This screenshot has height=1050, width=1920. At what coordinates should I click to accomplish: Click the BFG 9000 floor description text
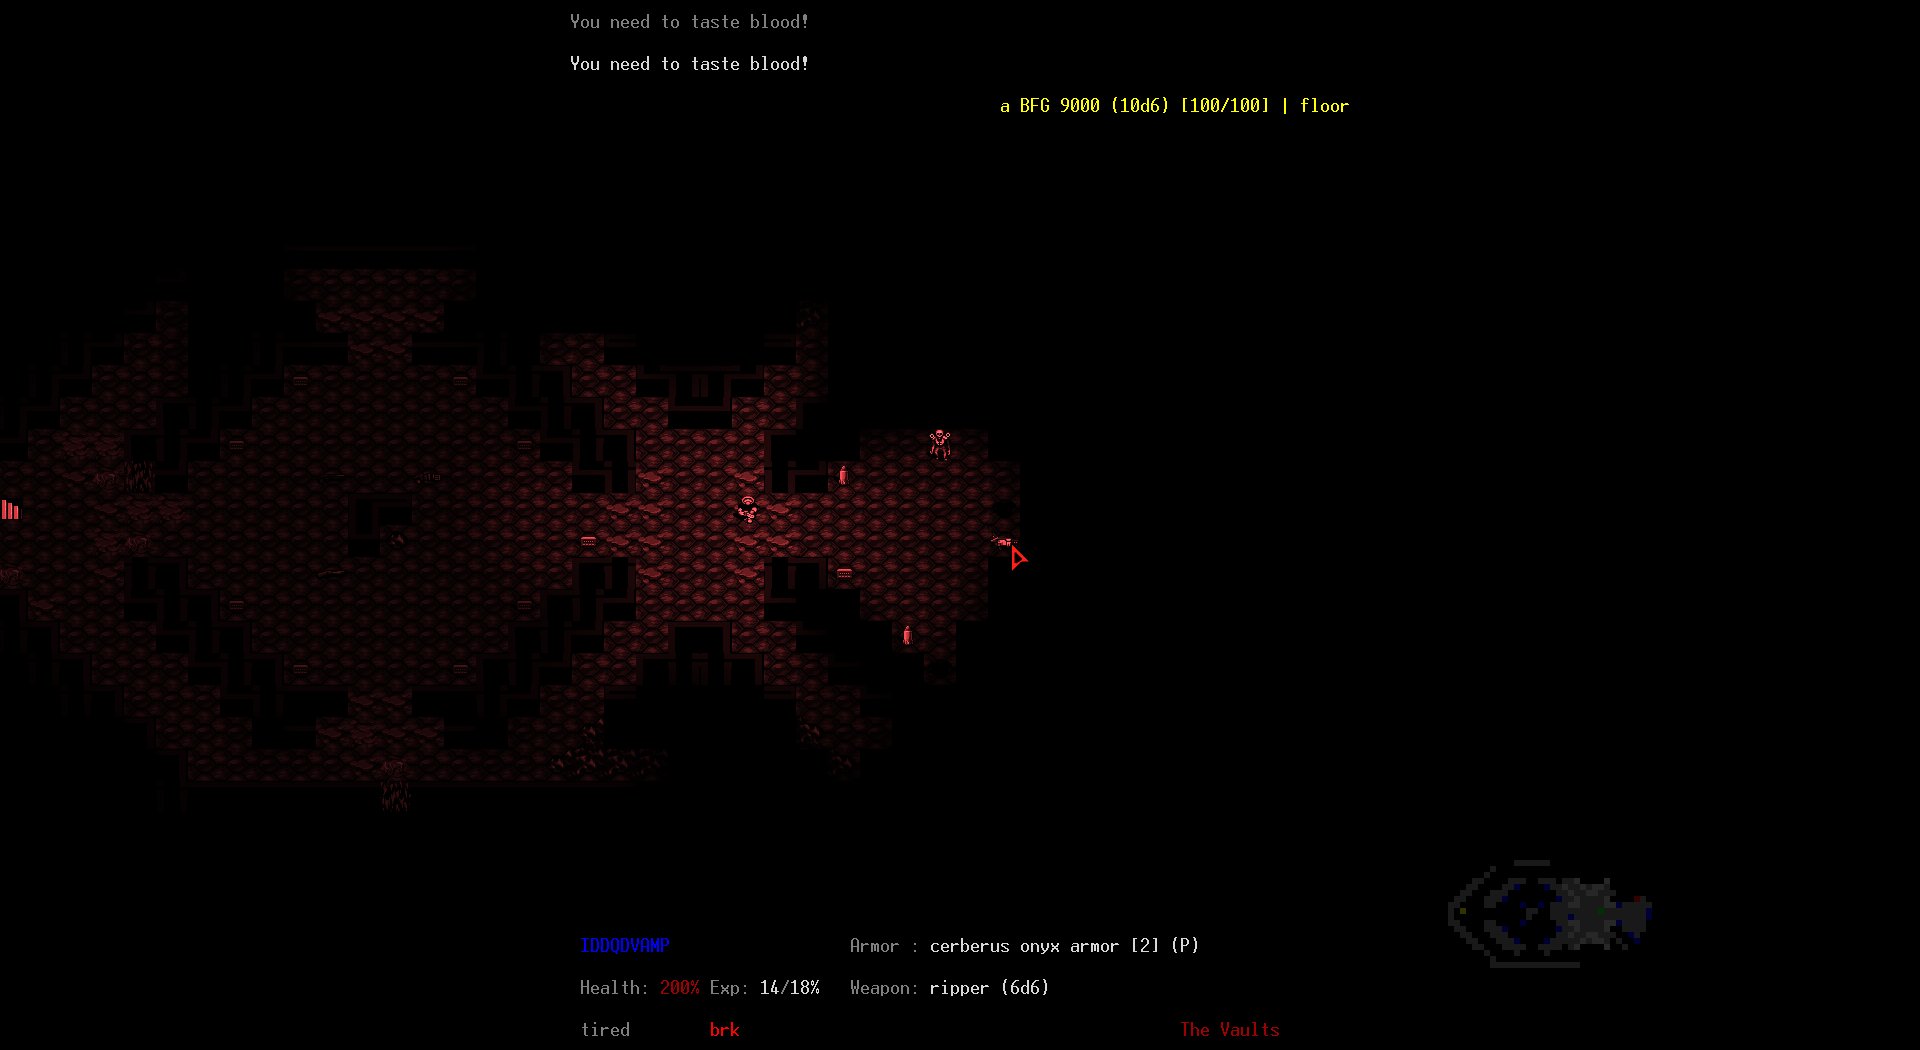[x=1174, y=106]
